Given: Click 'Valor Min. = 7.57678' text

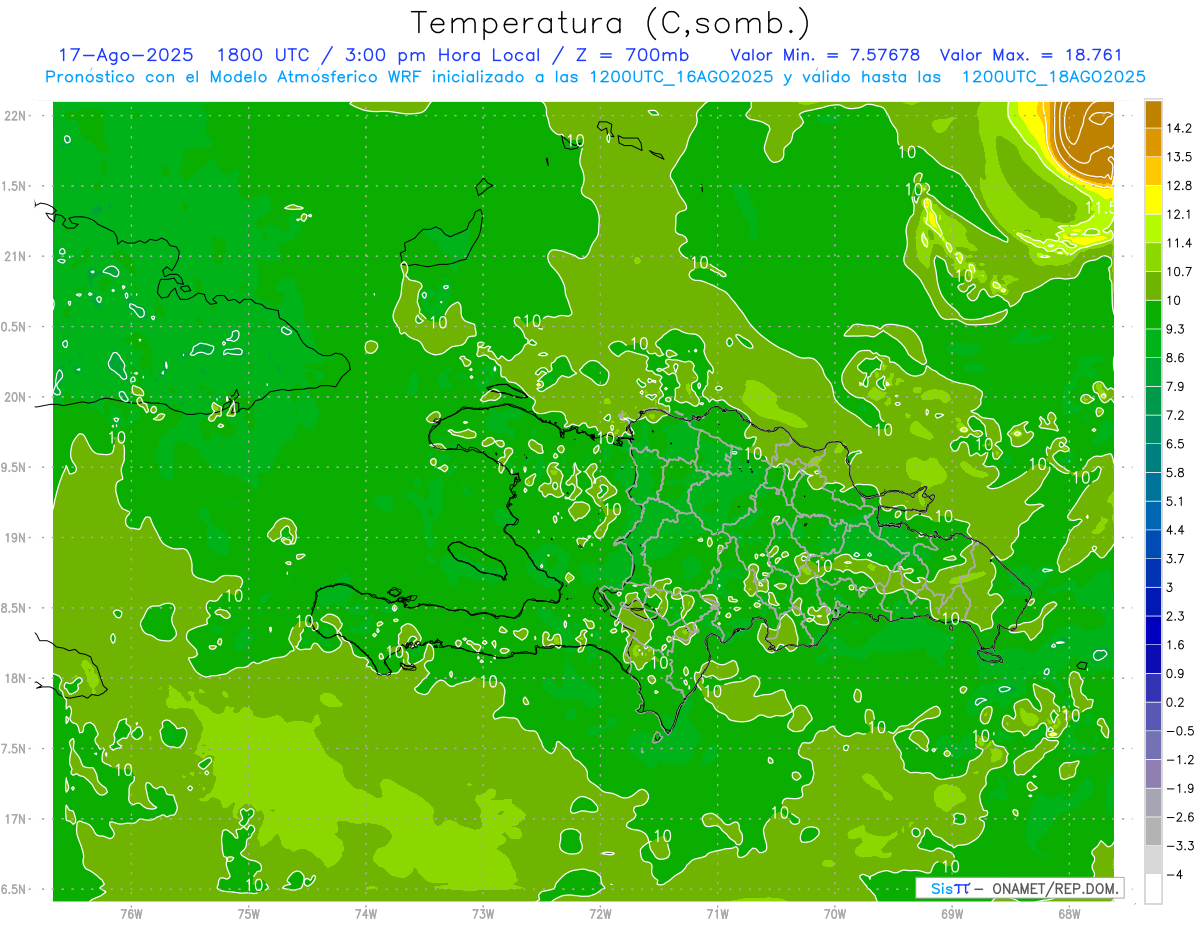Looking at the screenshot, I should [x=825, y=55].
